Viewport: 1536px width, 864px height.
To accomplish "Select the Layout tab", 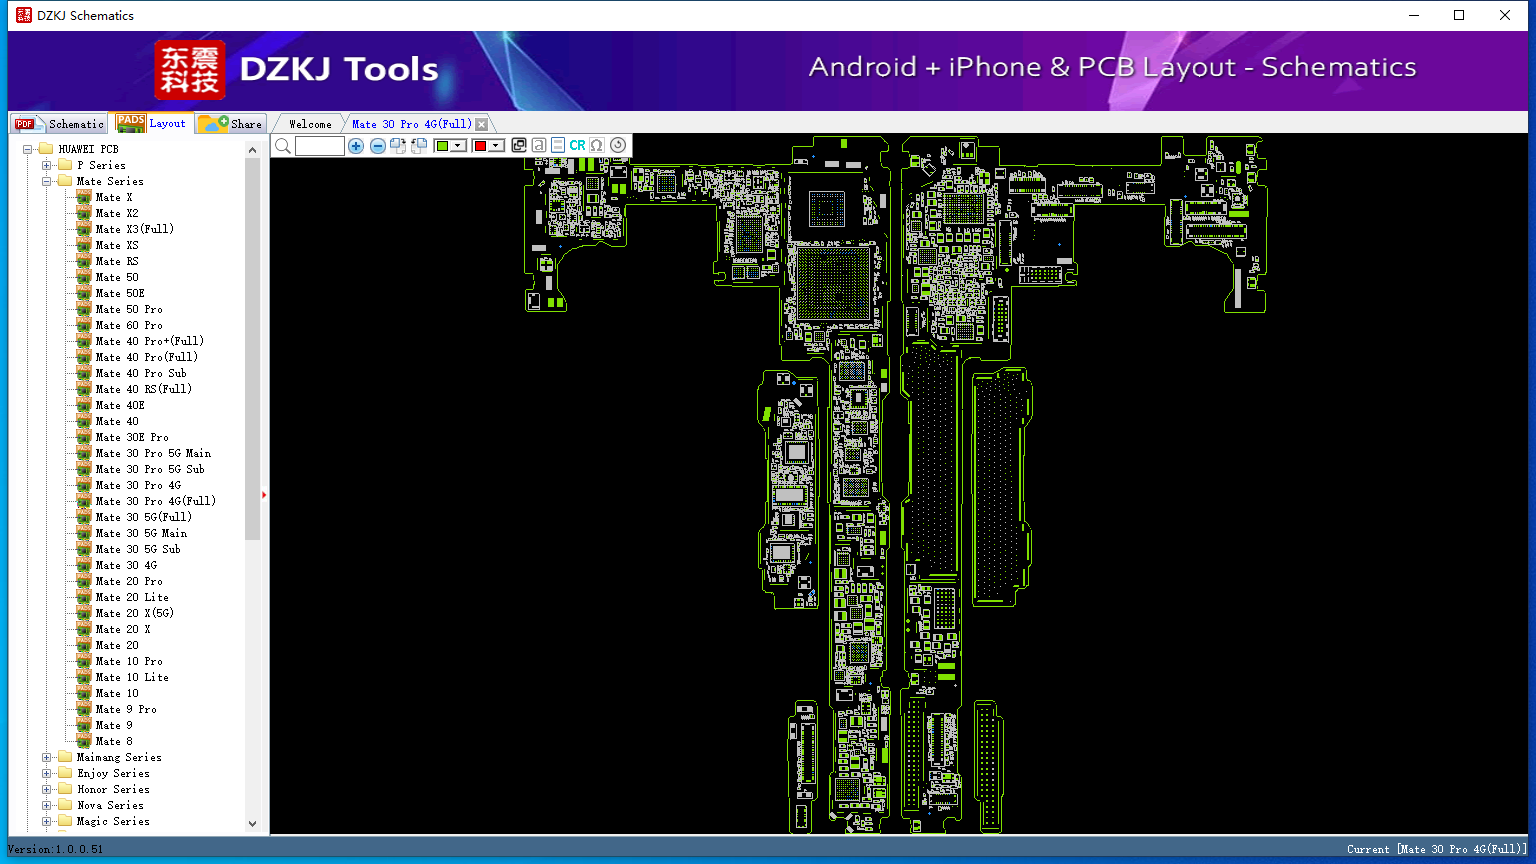I will [x=151, y=123].
